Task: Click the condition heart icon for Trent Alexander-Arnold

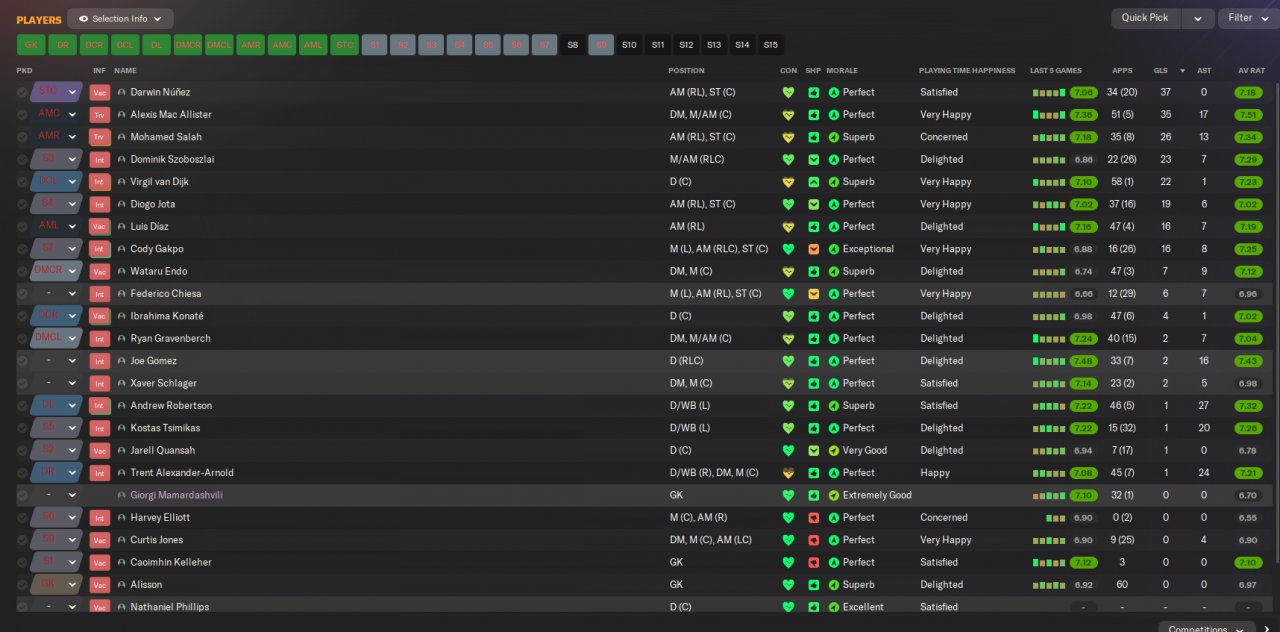Action: (788, 473)
